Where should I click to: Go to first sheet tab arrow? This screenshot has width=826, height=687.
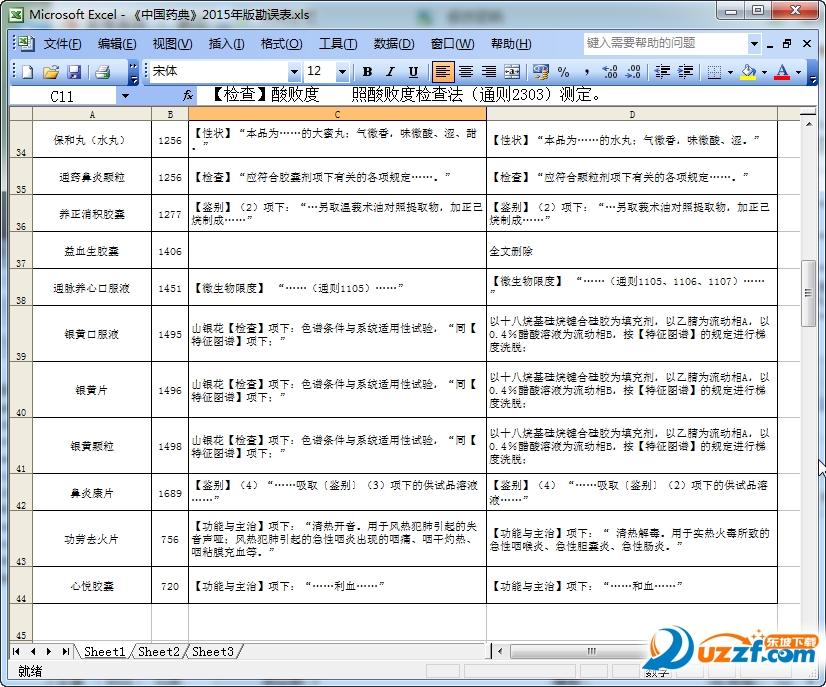pyautogui.click(x=16, y=652)
